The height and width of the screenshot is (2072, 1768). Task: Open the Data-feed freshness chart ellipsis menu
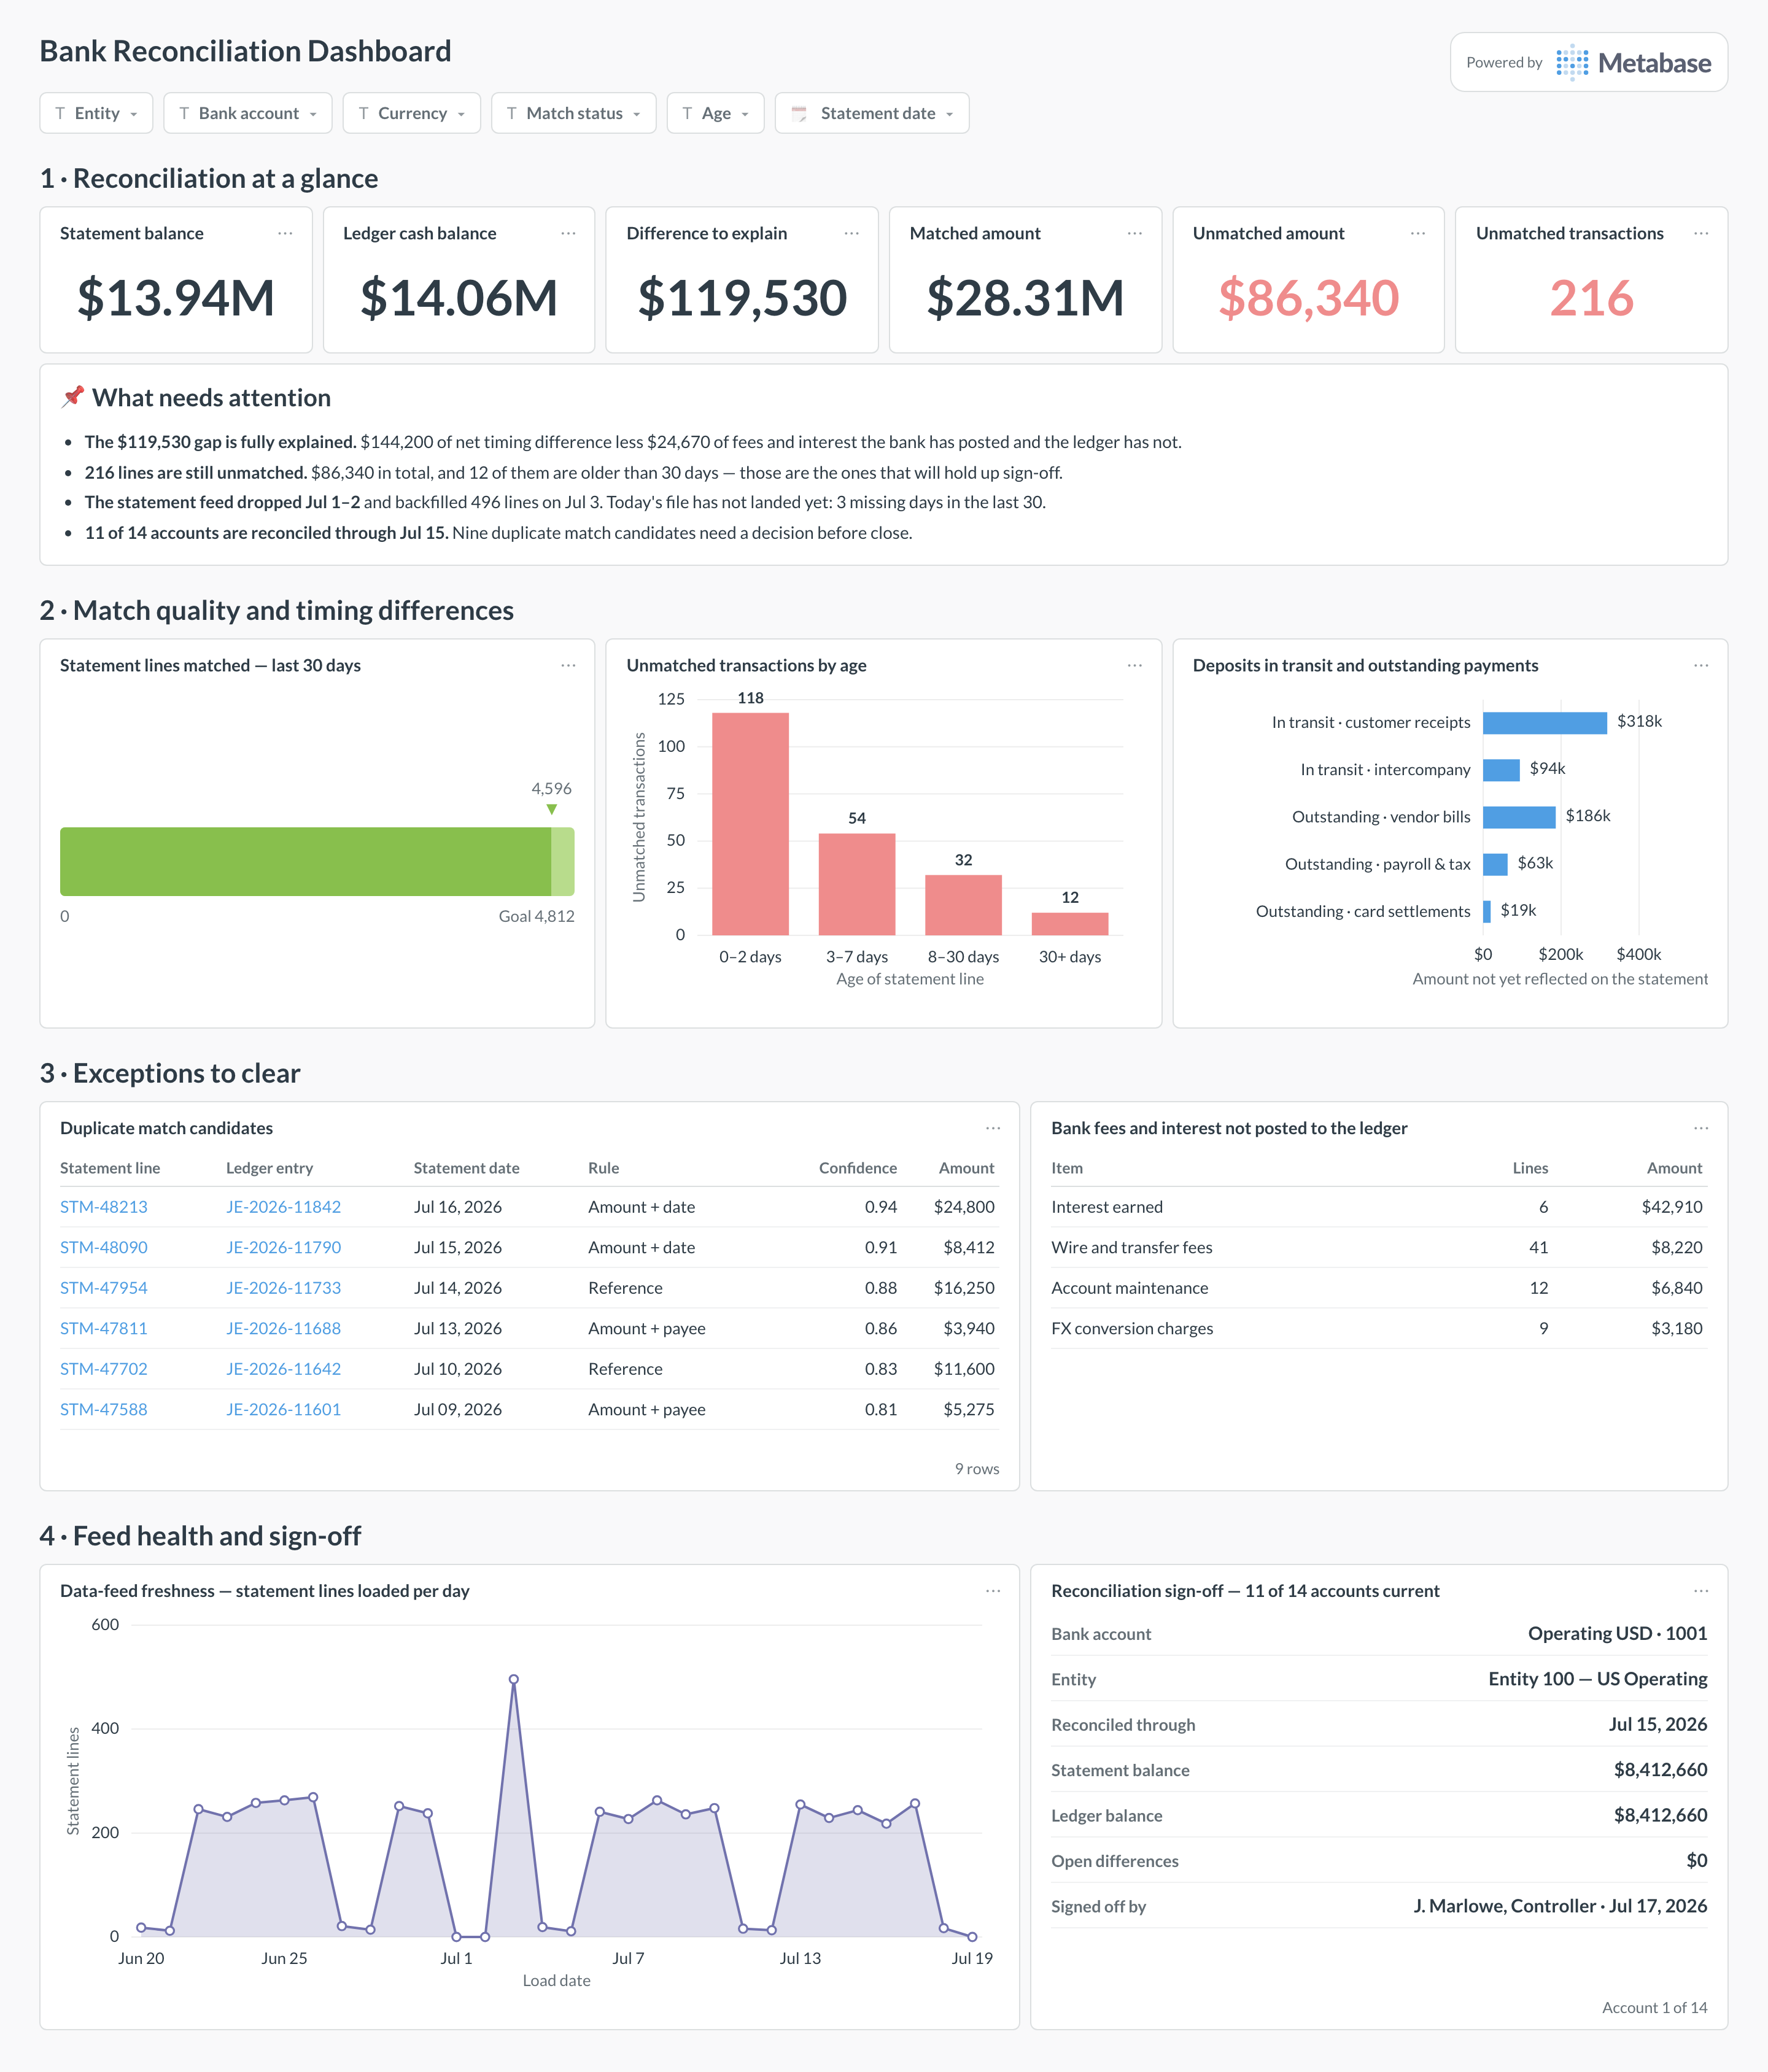992,1590
